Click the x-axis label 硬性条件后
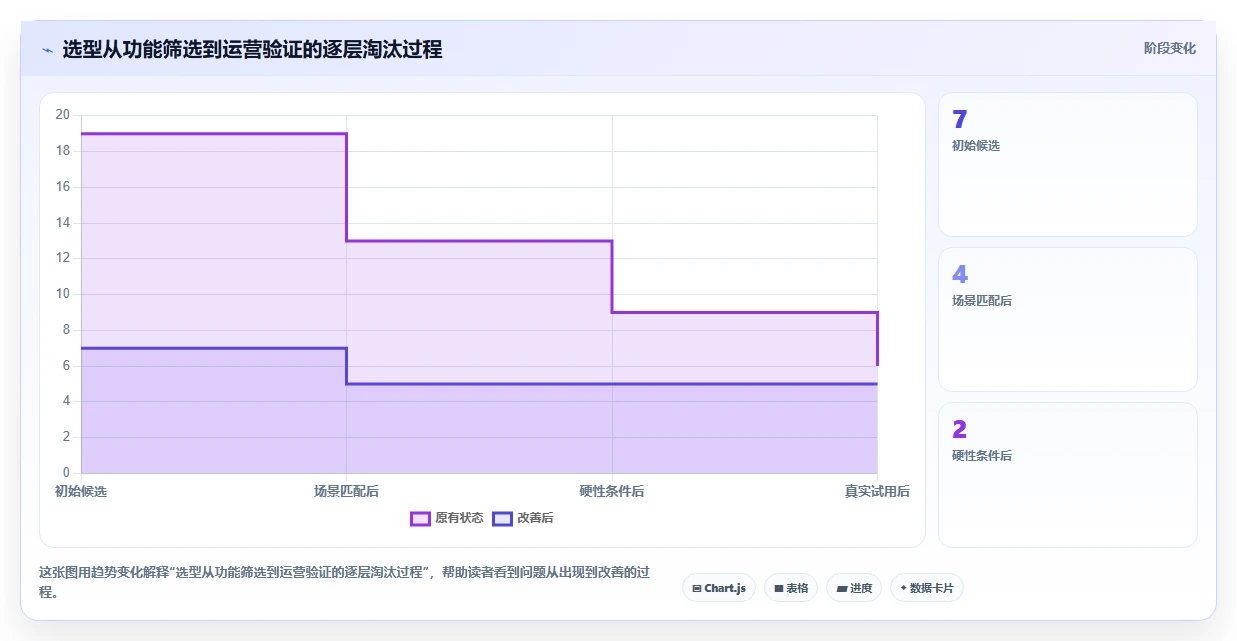Screen dimensions: 1237x641 pos(612,491)
